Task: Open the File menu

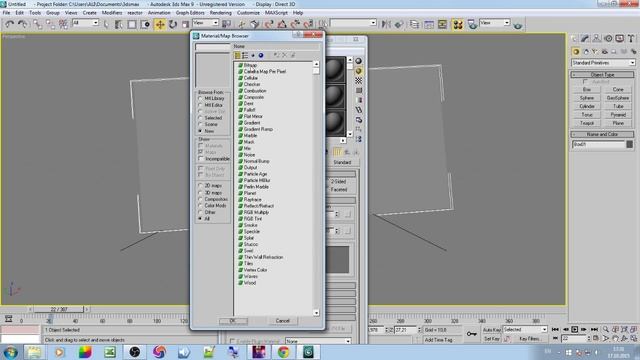Action: [x=7, y=13]
